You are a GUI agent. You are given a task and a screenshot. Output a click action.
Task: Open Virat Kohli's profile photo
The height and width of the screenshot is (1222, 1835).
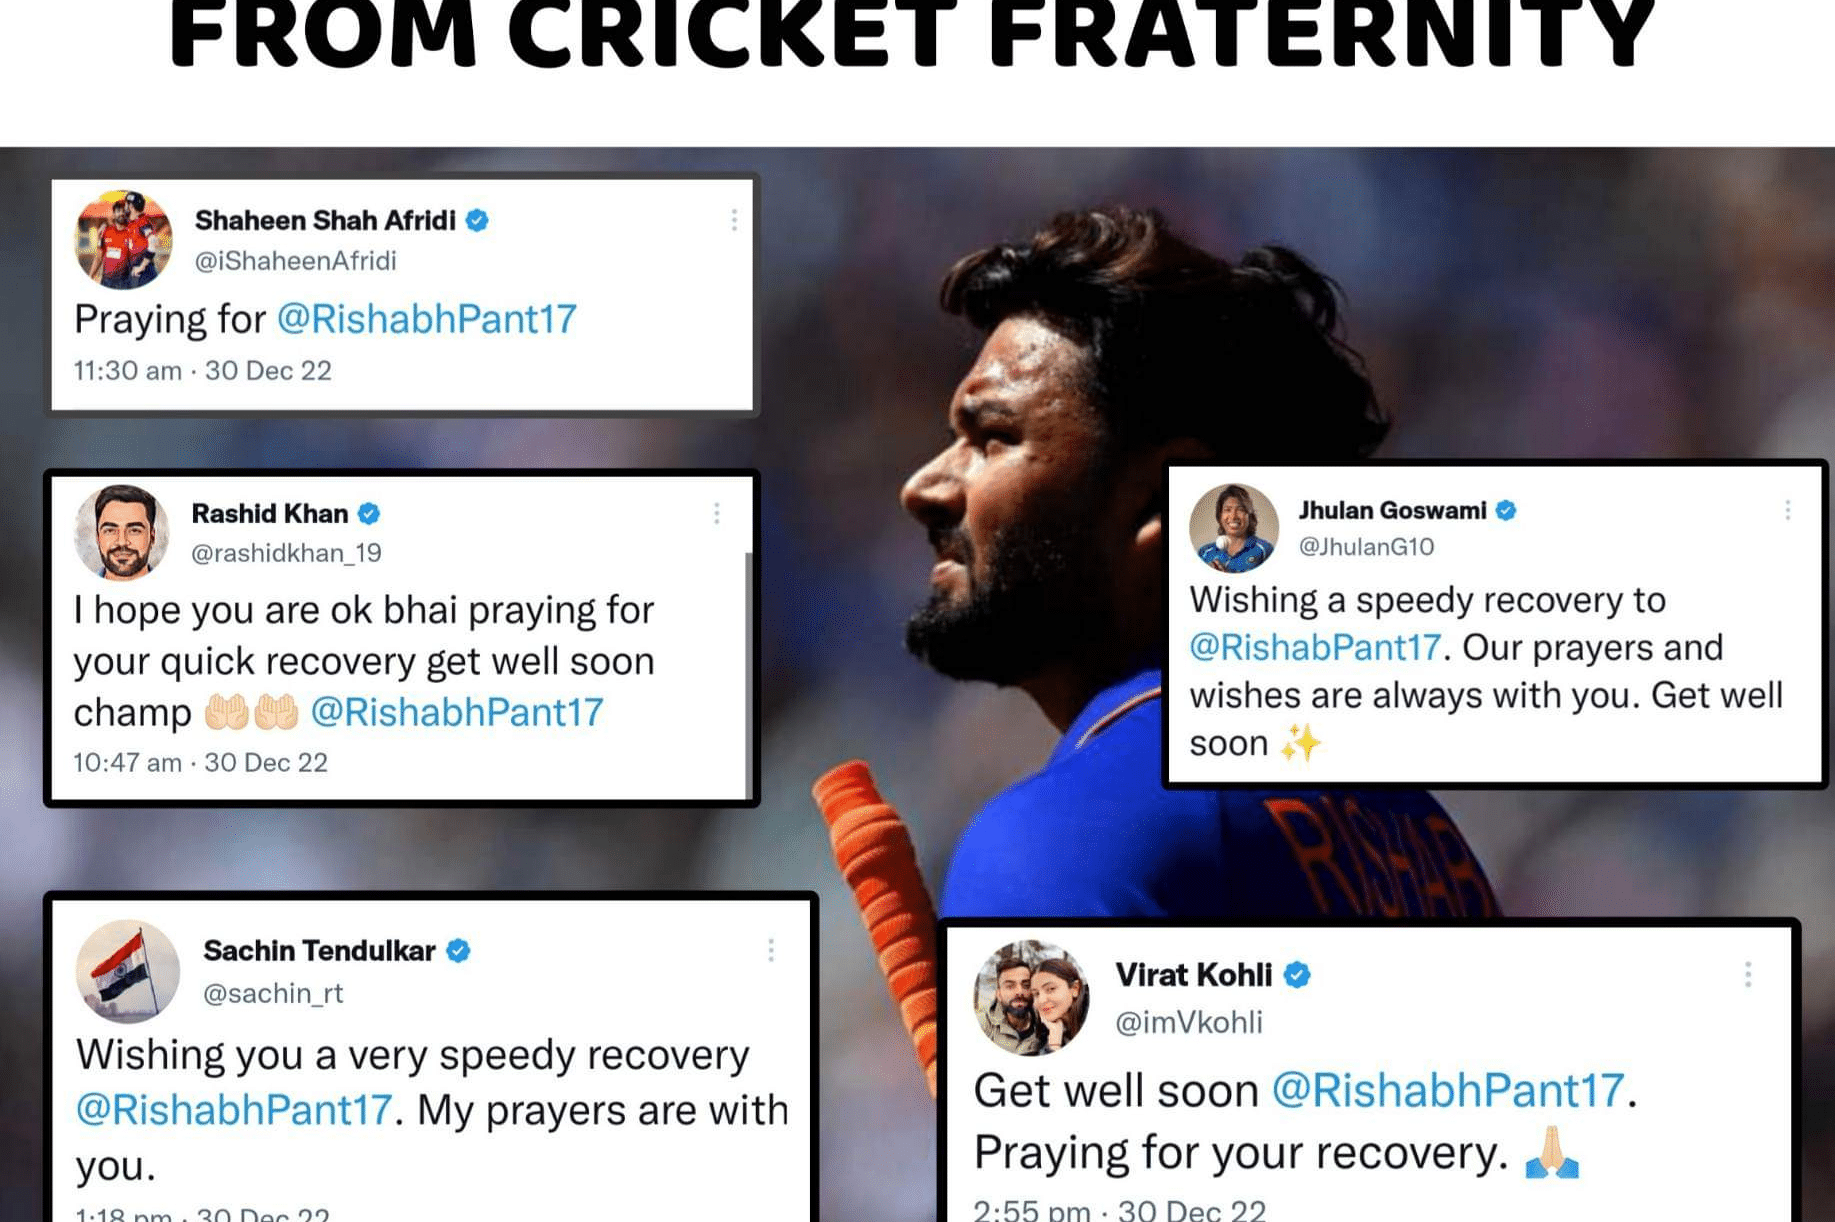[1031, 997]
